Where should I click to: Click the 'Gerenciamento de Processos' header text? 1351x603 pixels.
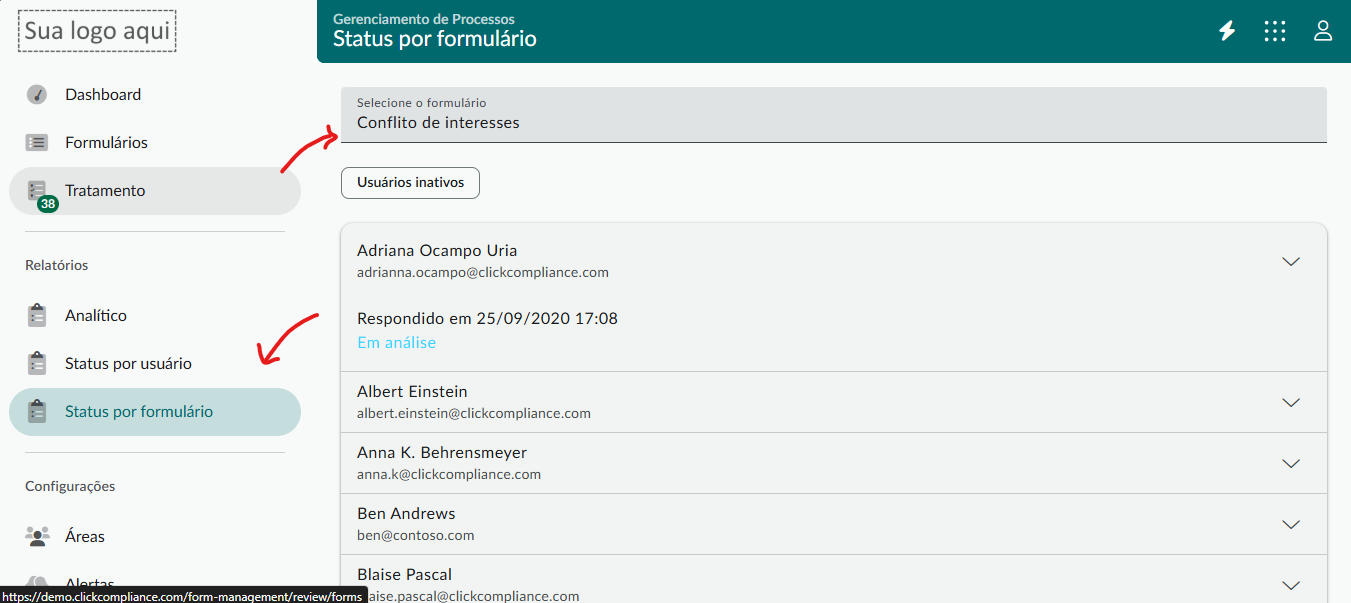tap(424, 19)
